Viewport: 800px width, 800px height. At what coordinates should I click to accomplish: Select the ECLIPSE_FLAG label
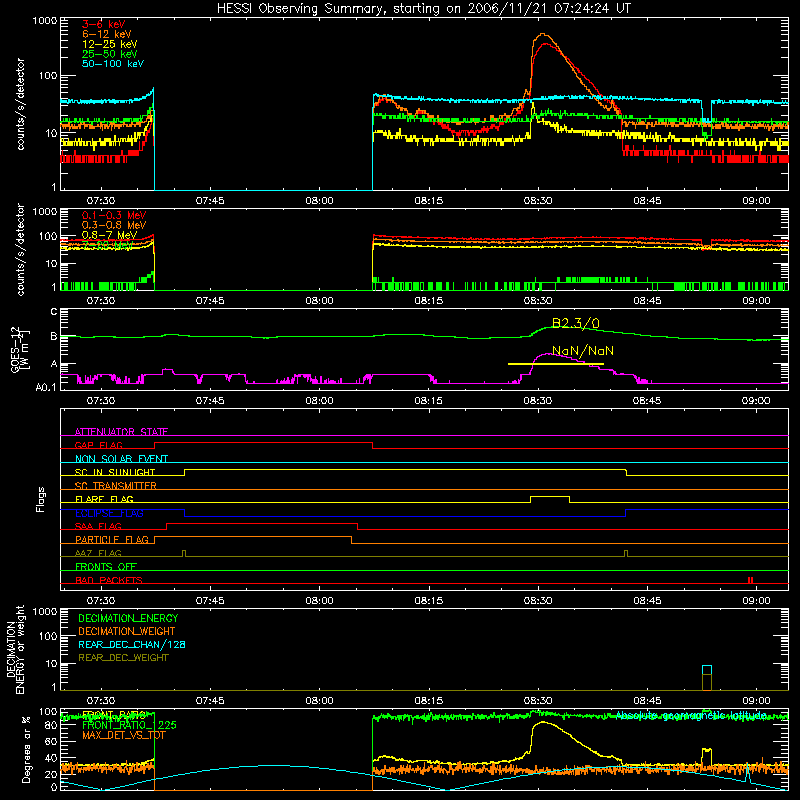coord(109,513)
